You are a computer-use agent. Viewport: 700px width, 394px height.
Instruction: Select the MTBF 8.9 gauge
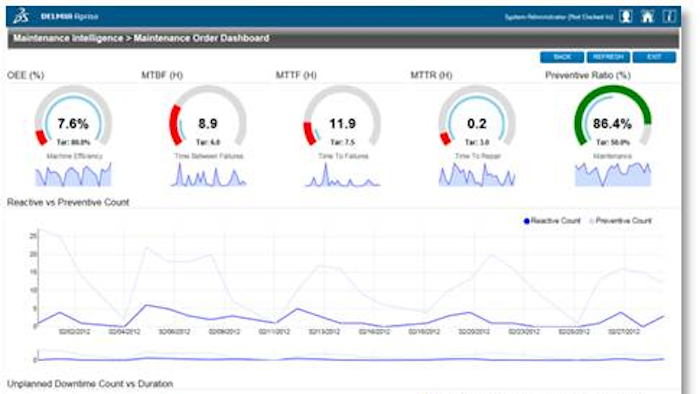208,117
